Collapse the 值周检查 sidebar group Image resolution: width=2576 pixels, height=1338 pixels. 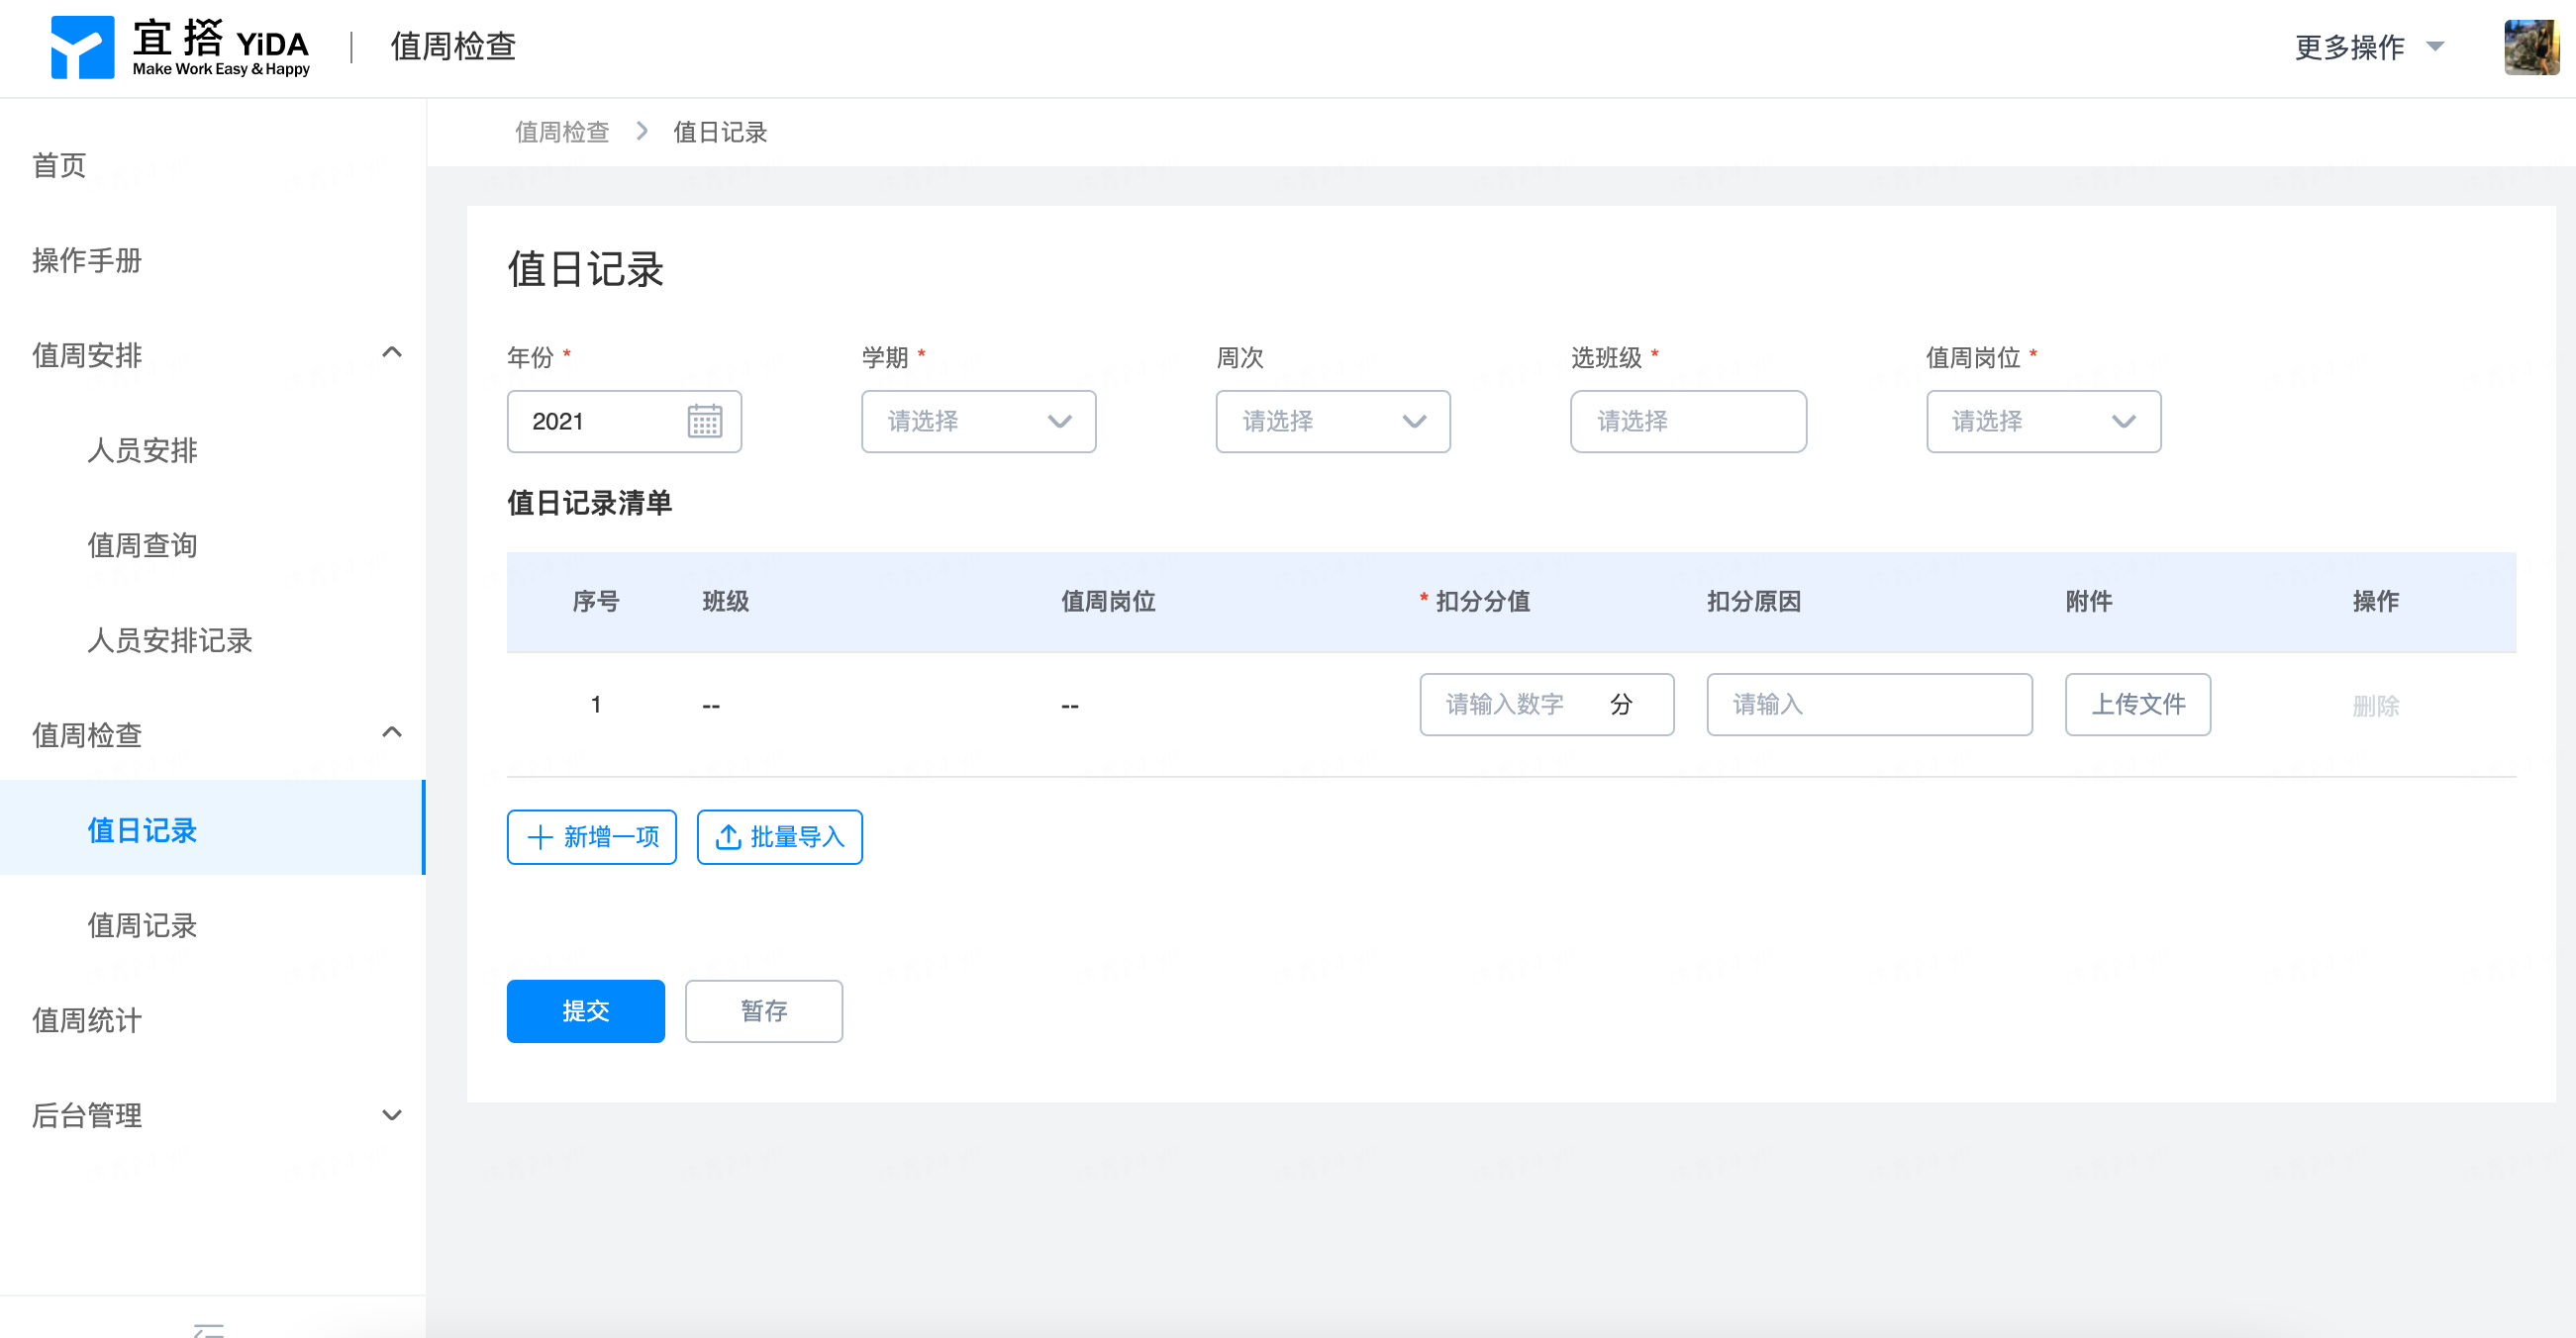pyautogui.click(x=392, y=733)
